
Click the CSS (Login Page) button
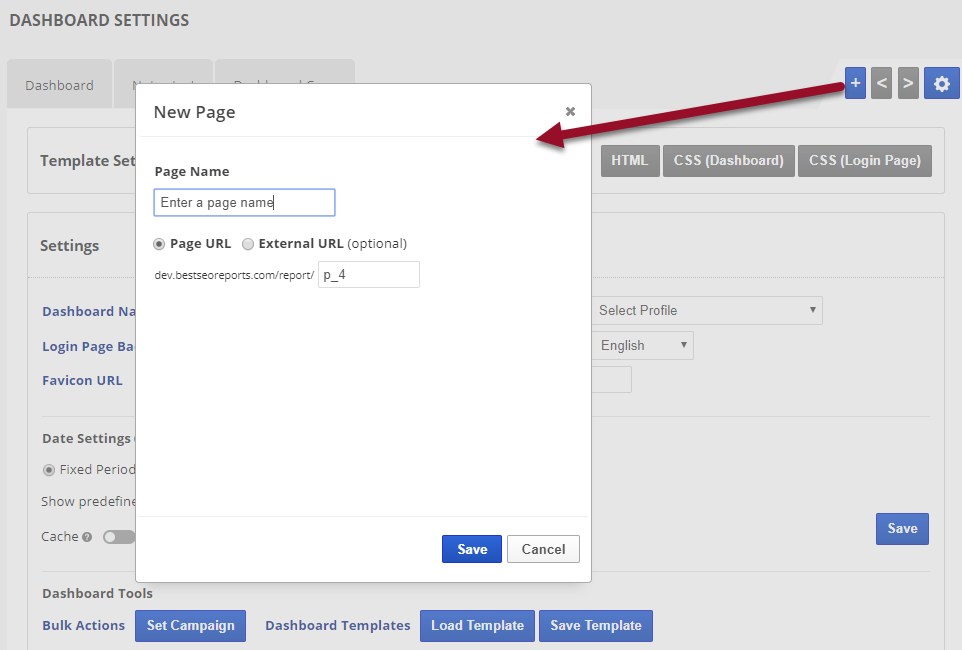(865, 160)
